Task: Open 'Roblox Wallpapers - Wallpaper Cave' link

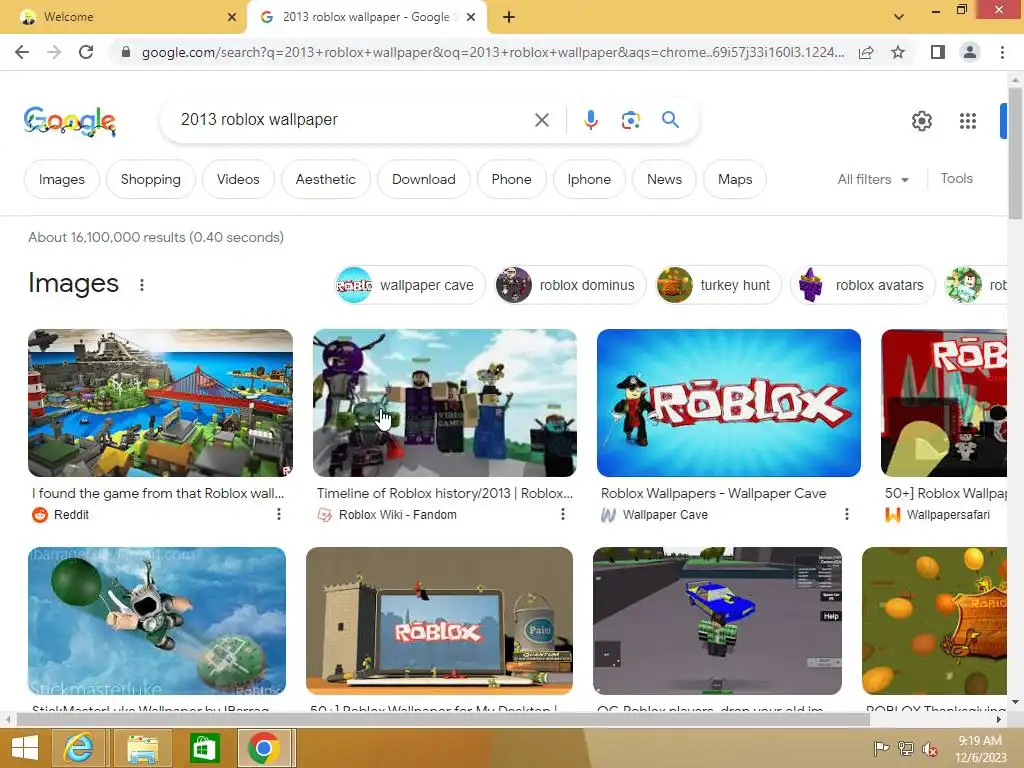Action: (x=713, y=493)
